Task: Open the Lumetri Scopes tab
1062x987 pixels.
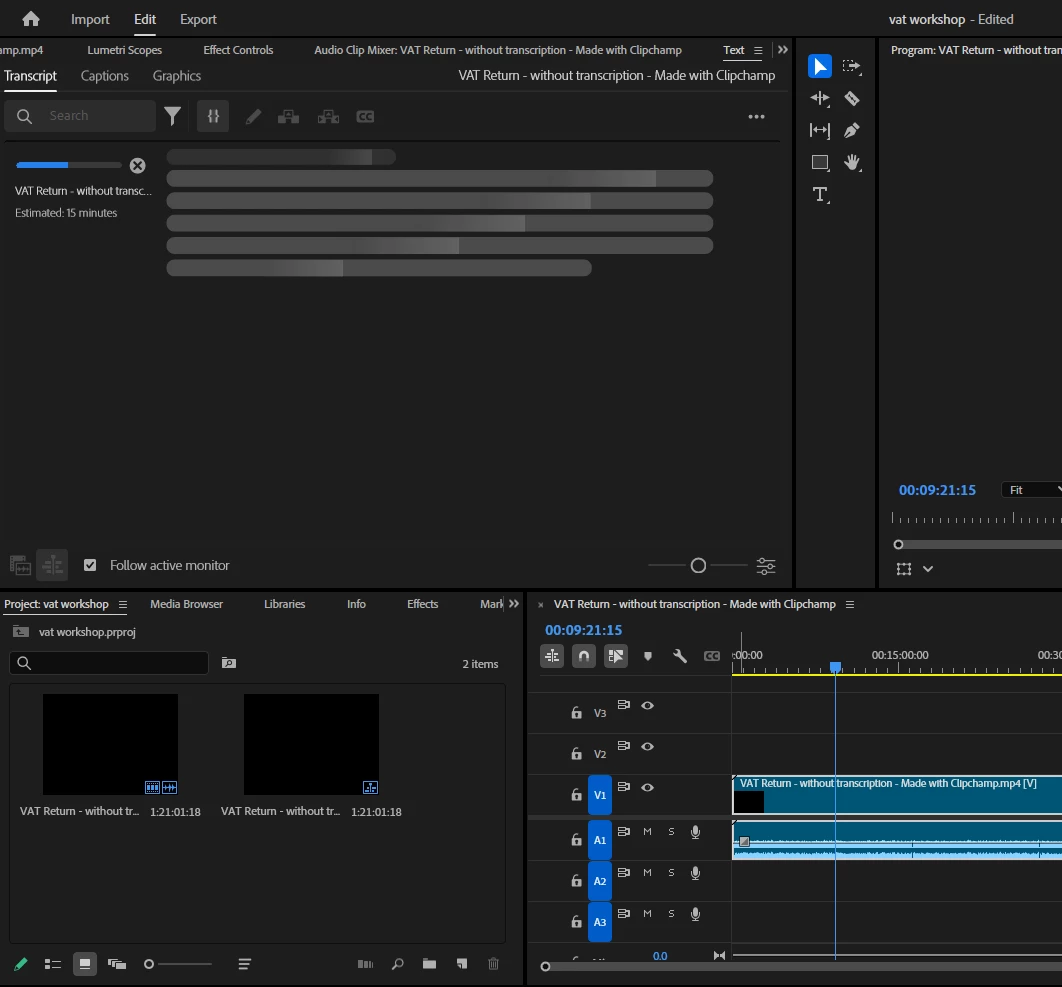Action: tap(125, 50)
